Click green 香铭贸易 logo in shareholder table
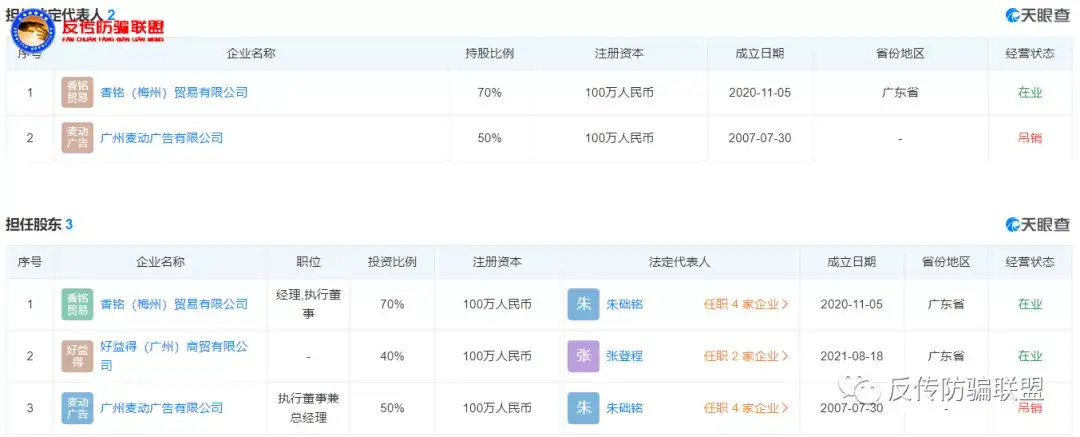Image resolution: width=1080 pixels, height=437 pixels. tap(77, 304)
